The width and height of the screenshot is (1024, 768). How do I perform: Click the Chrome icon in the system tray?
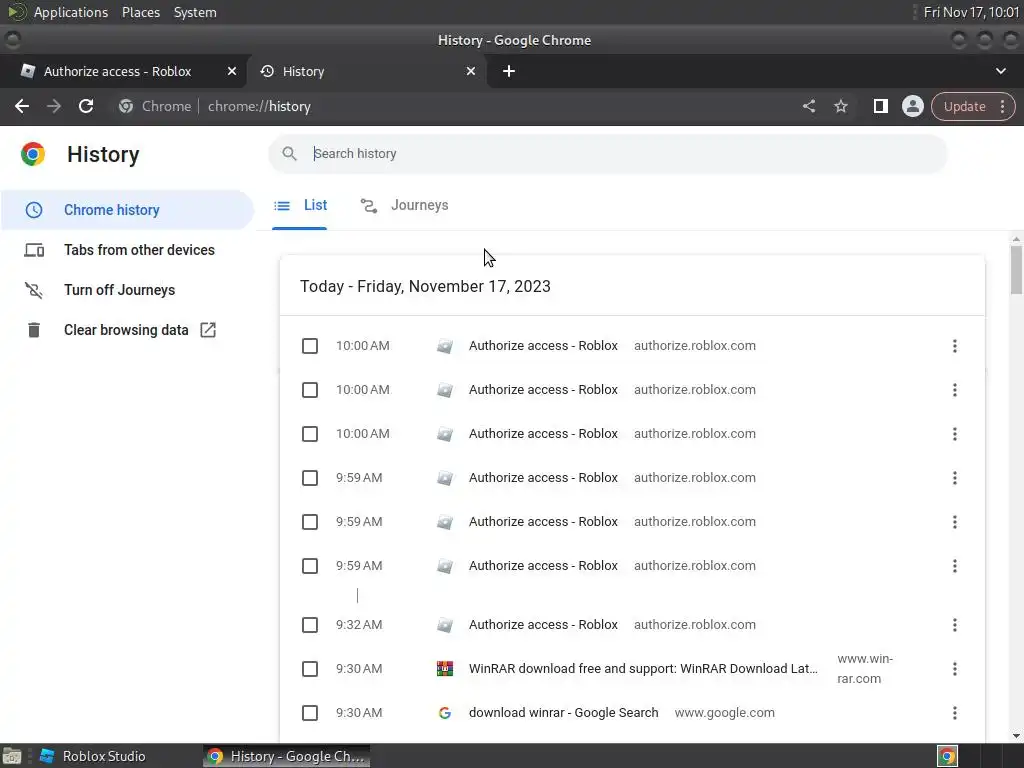click(x=947, y=756)
